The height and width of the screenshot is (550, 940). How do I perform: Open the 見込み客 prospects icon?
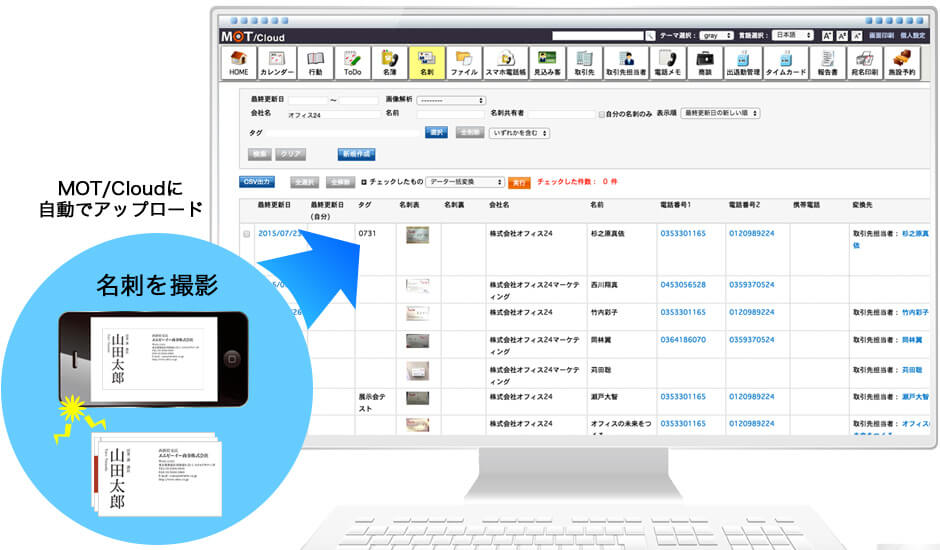[547, 62]
